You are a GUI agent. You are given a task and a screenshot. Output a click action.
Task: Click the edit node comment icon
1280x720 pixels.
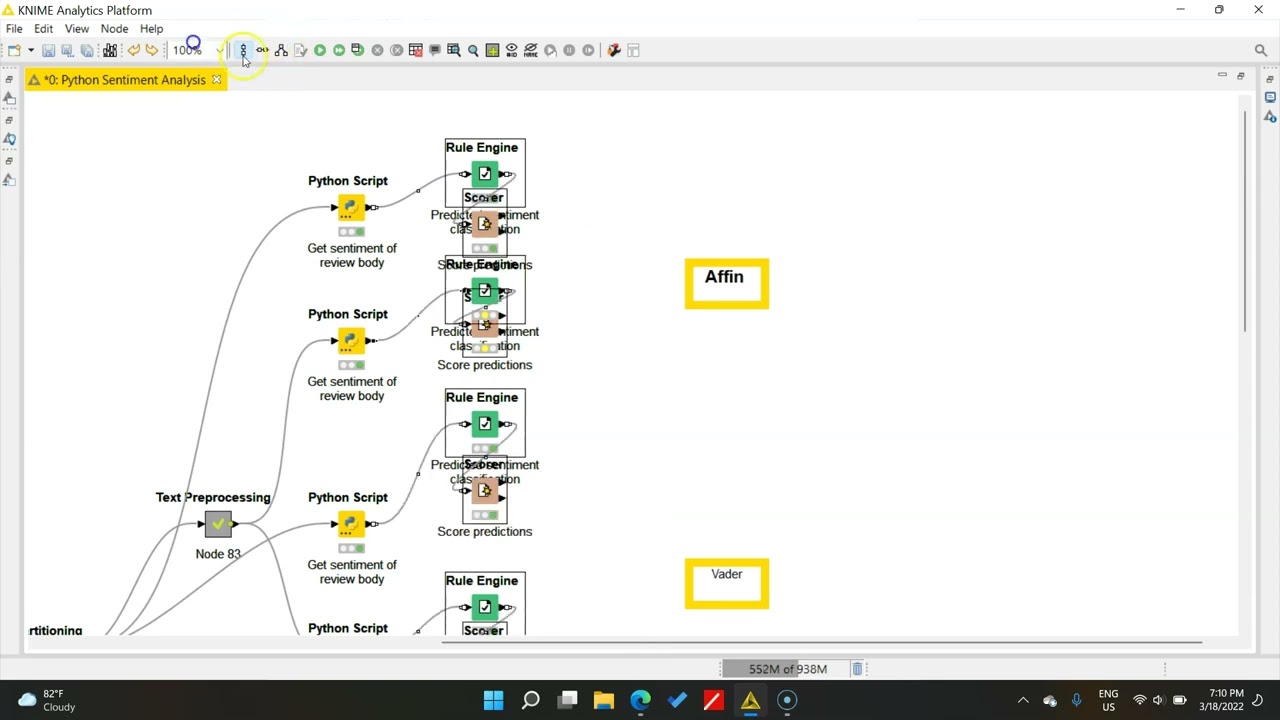pyautogui.click(x=435, y=50)
